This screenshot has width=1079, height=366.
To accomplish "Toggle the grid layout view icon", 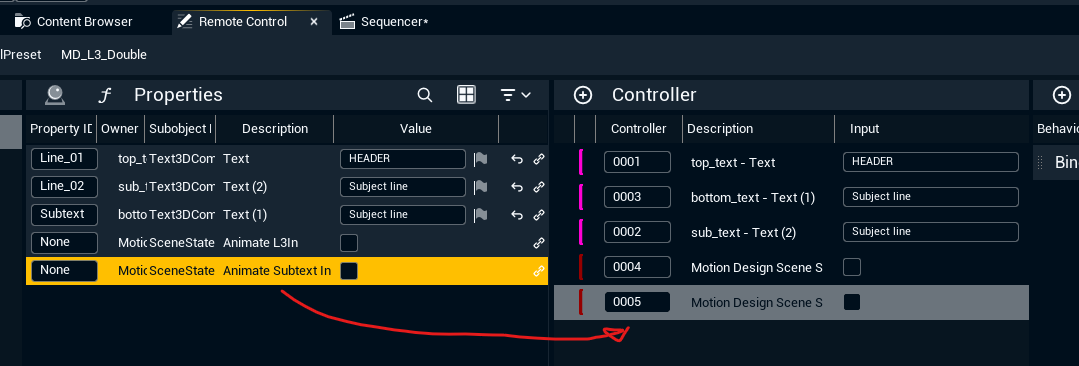I will (467, 95).
